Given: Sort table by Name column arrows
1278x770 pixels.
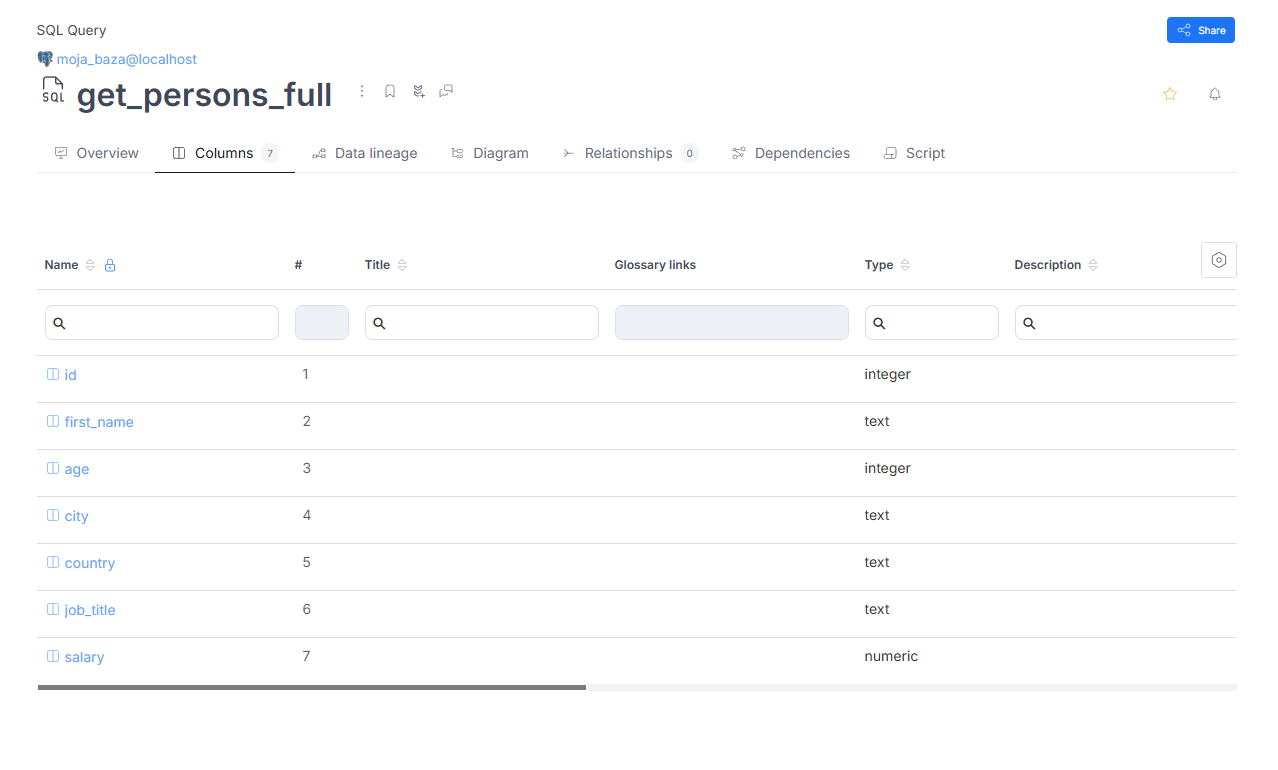Looking at the screenshot, I should (90, 266).
